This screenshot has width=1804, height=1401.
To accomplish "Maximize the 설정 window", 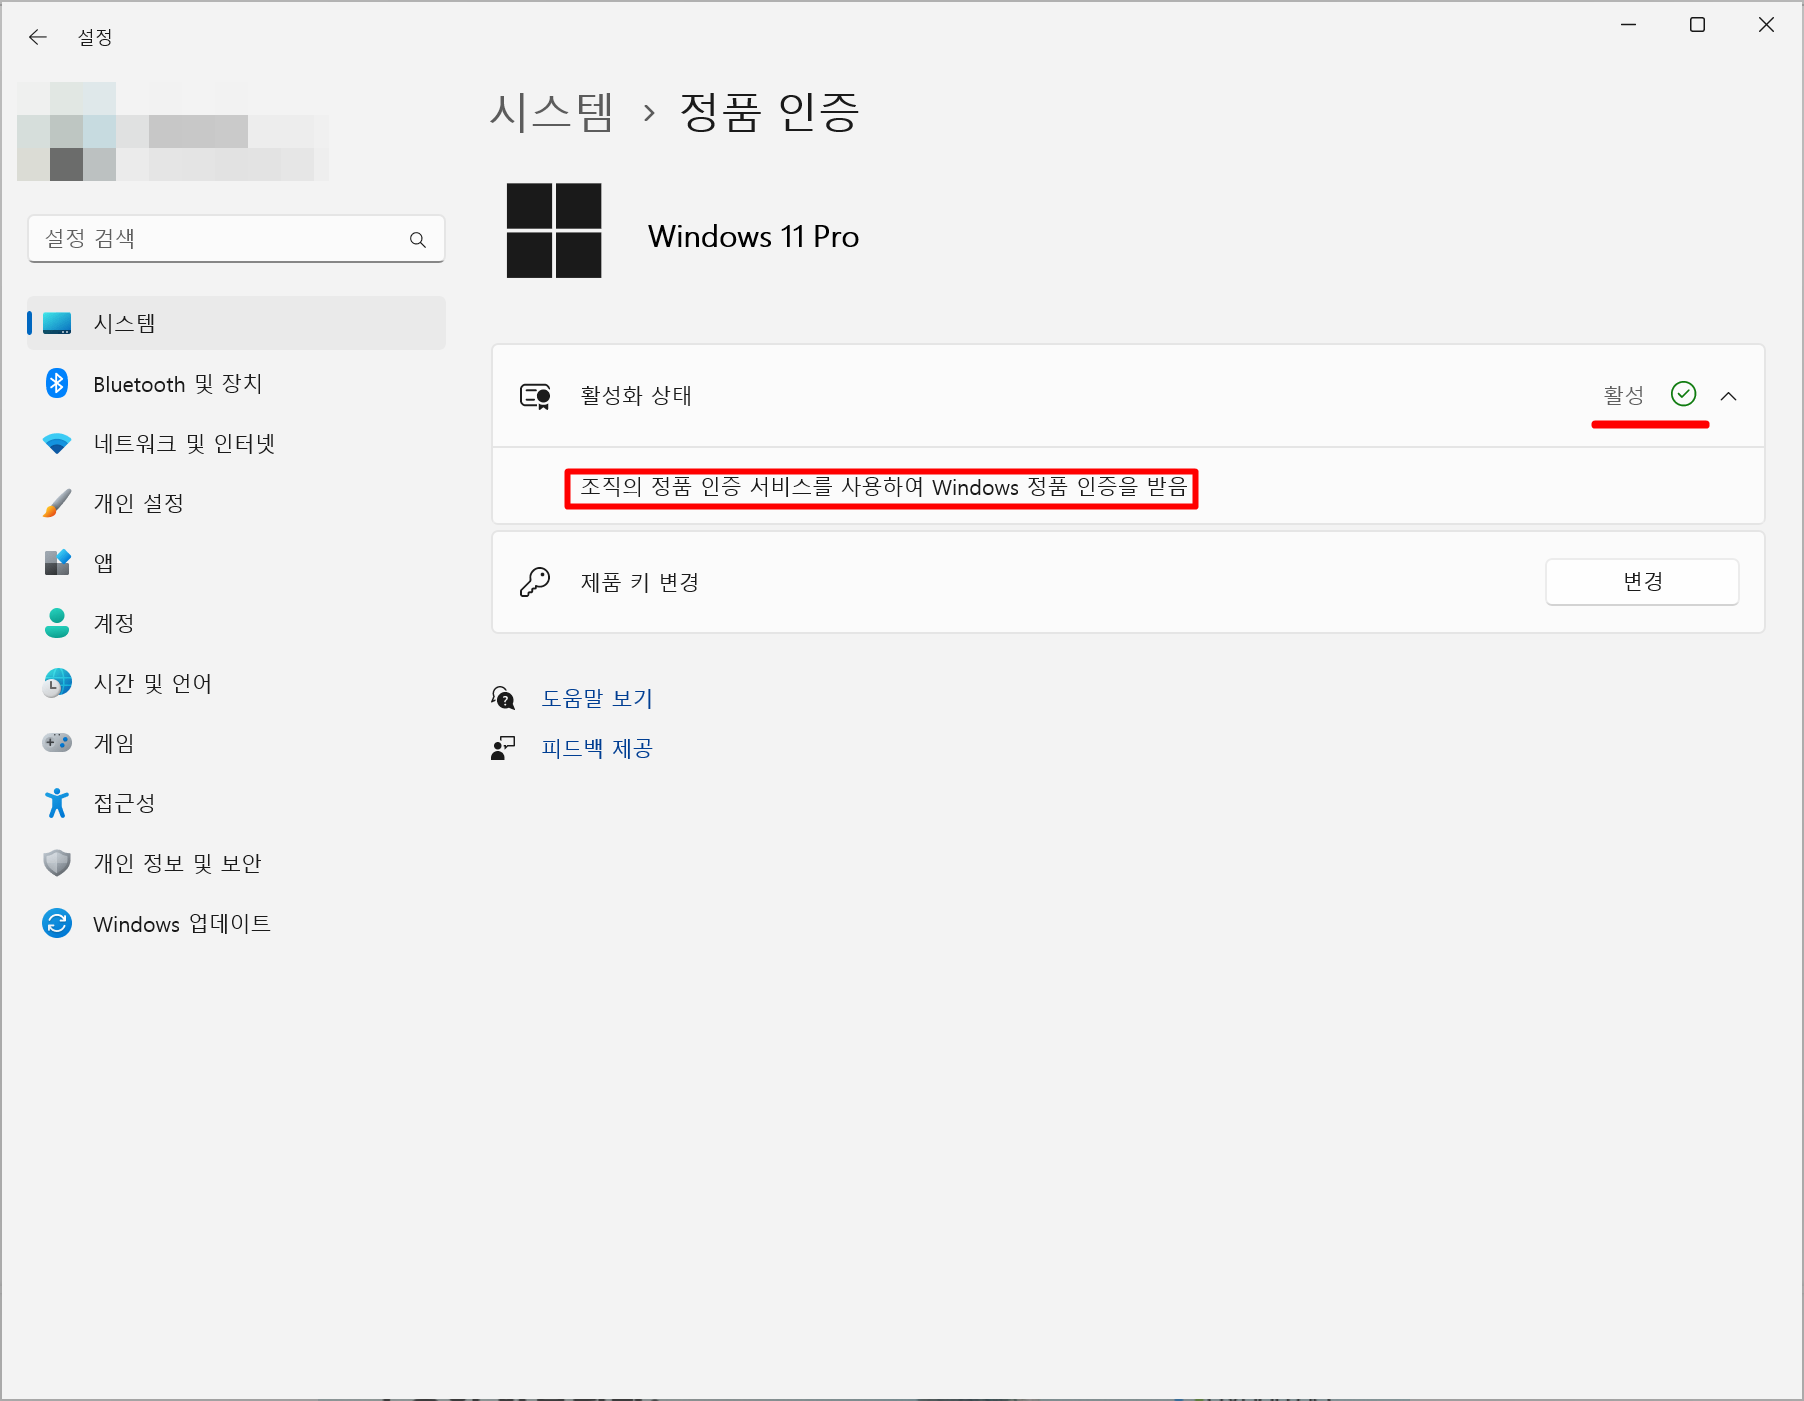I will [1698, 25].
